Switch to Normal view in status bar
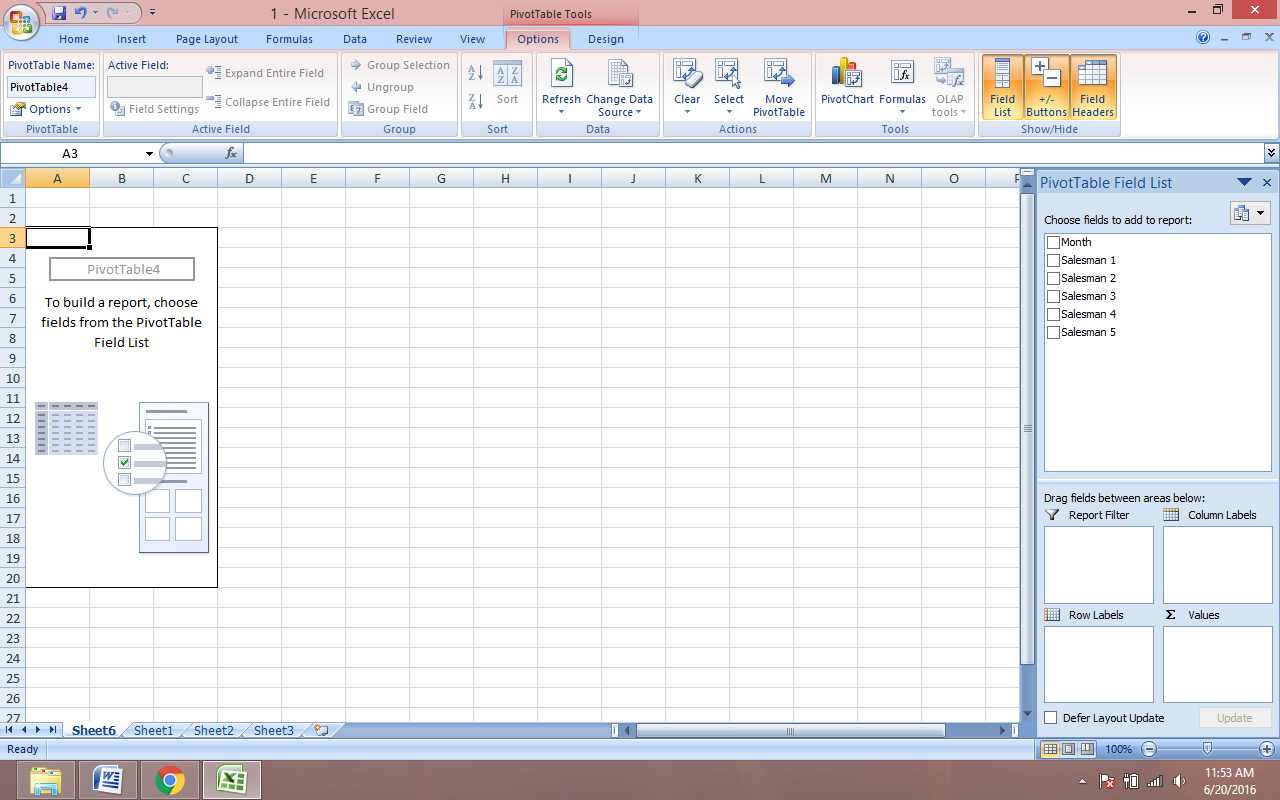Viewport: 1280px width, 800px height. (x=1050, y=749)
